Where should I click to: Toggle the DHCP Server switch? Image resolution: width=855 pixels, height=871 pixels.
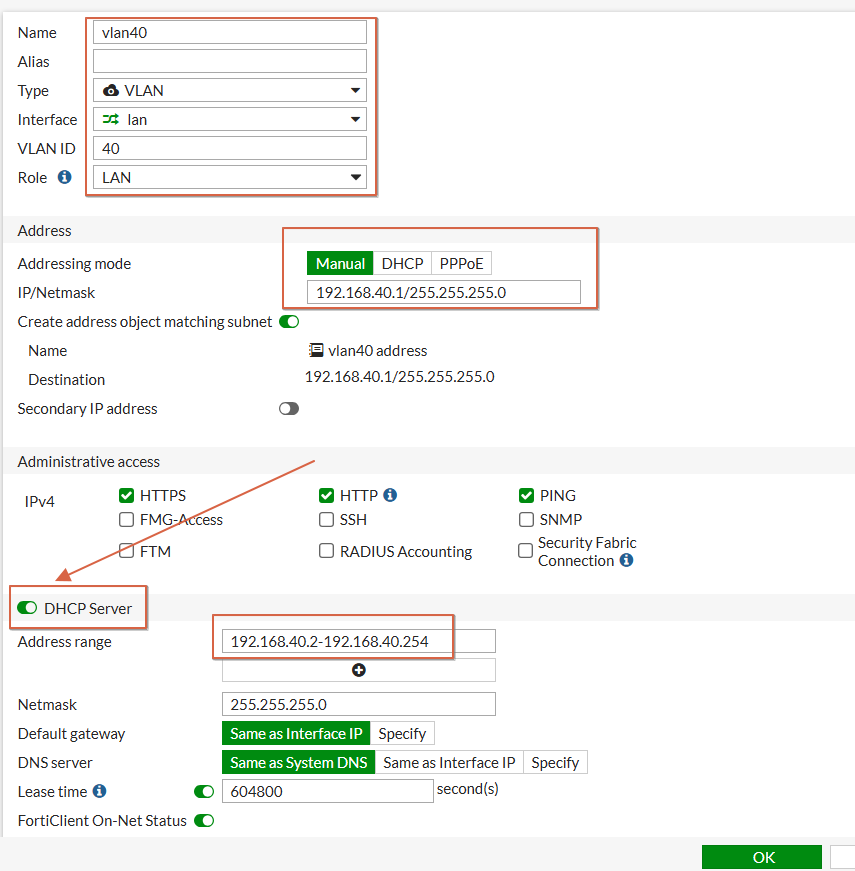[x=27, y=608]
